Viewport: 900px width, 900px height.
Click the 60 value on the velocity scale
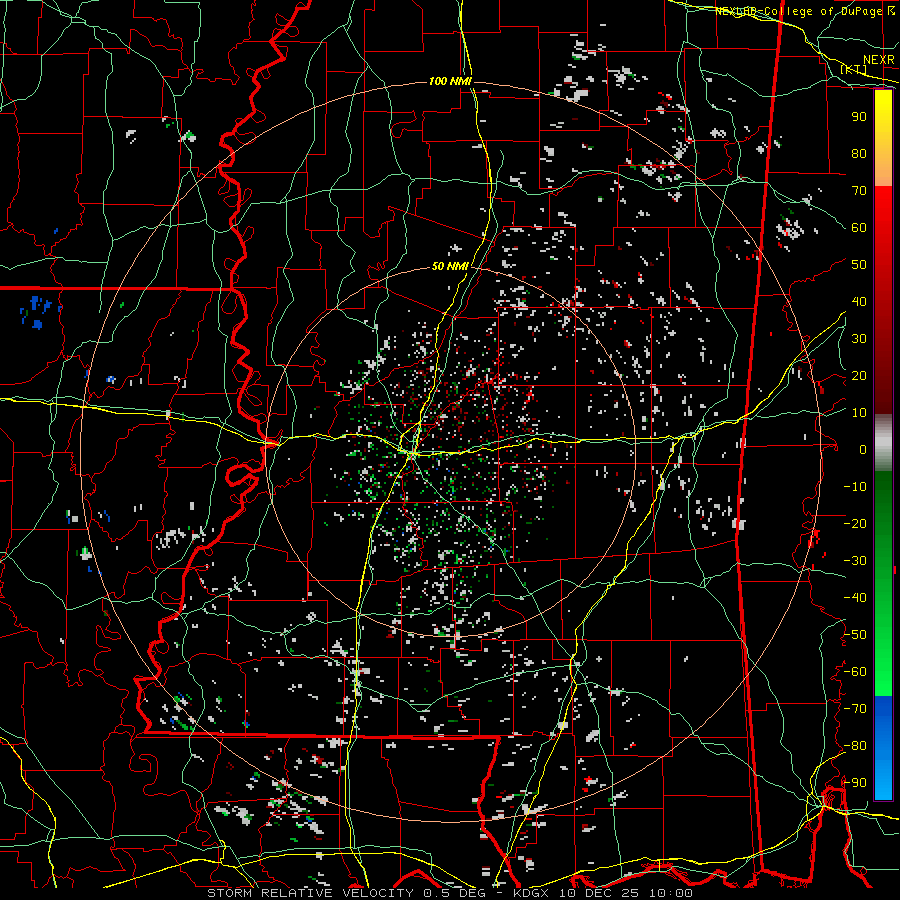tap(859, 227)
